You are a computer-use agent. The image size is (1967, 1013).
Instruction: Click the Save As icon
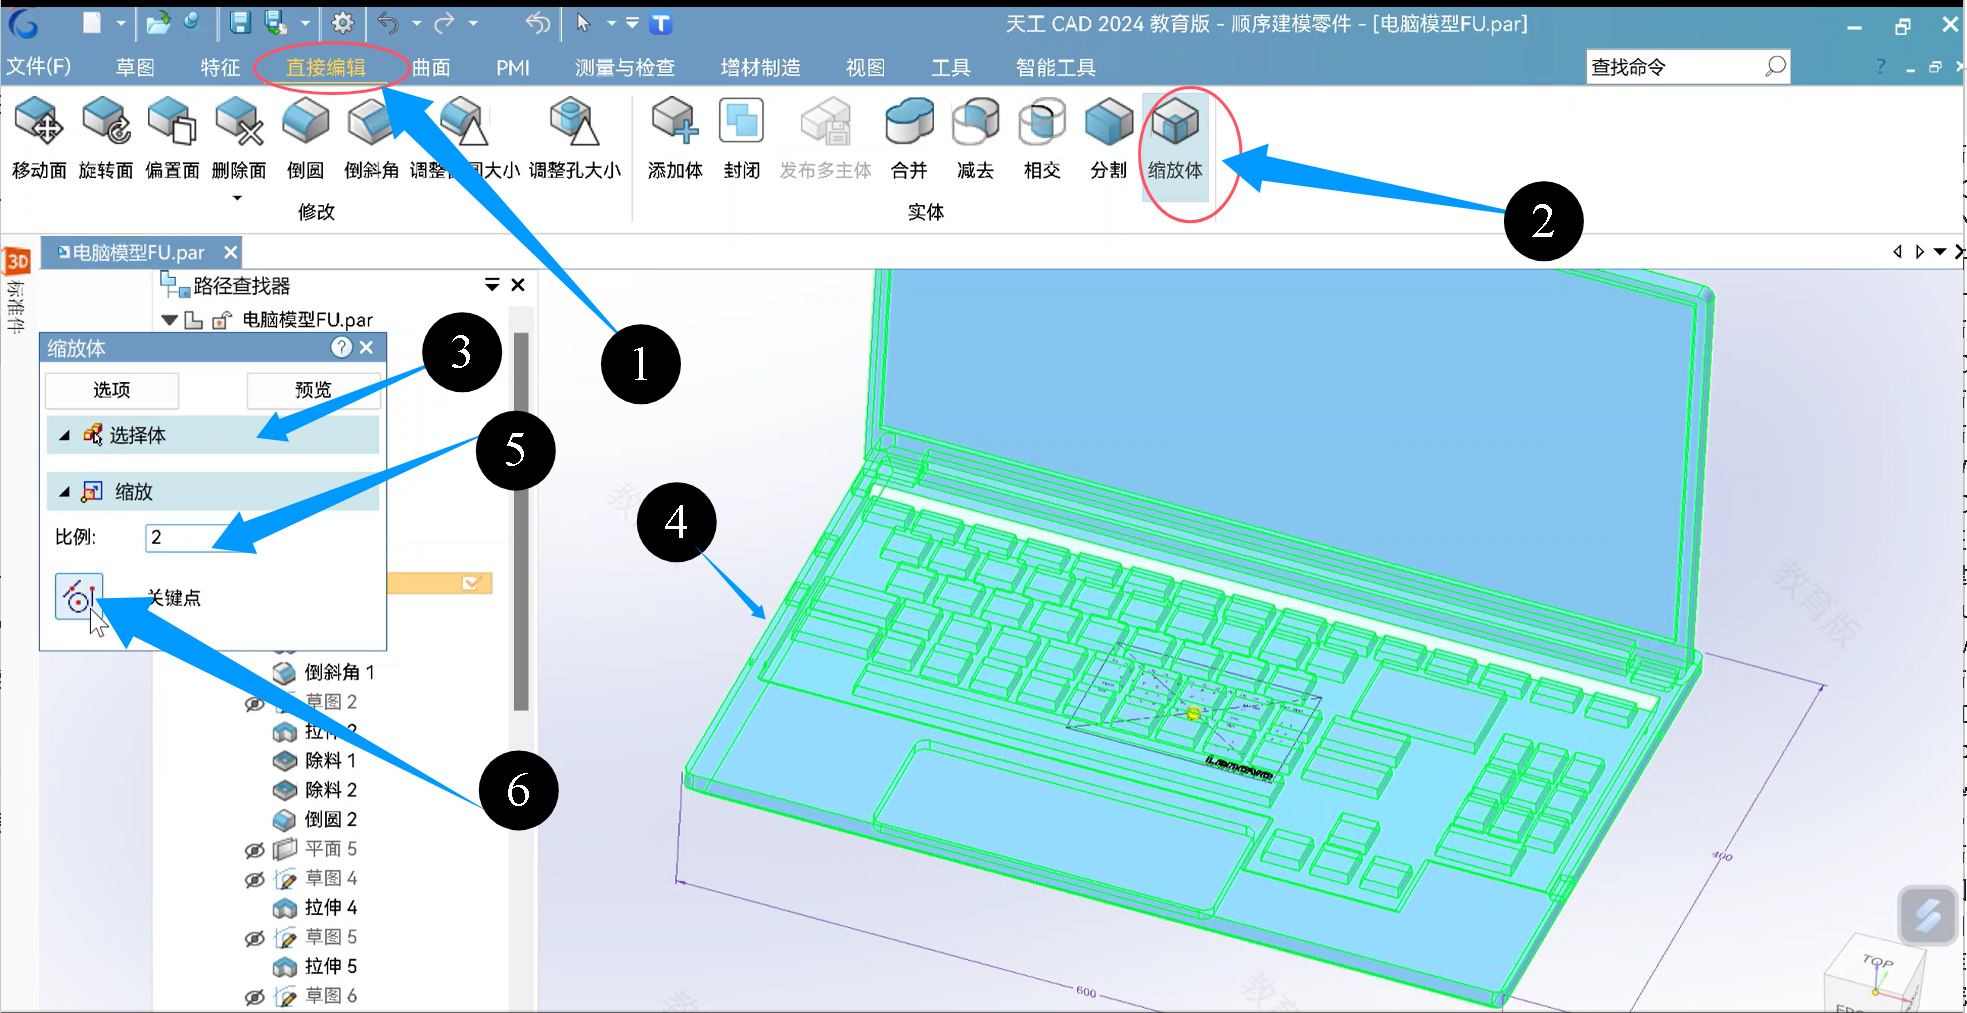(x=276, y=22)
